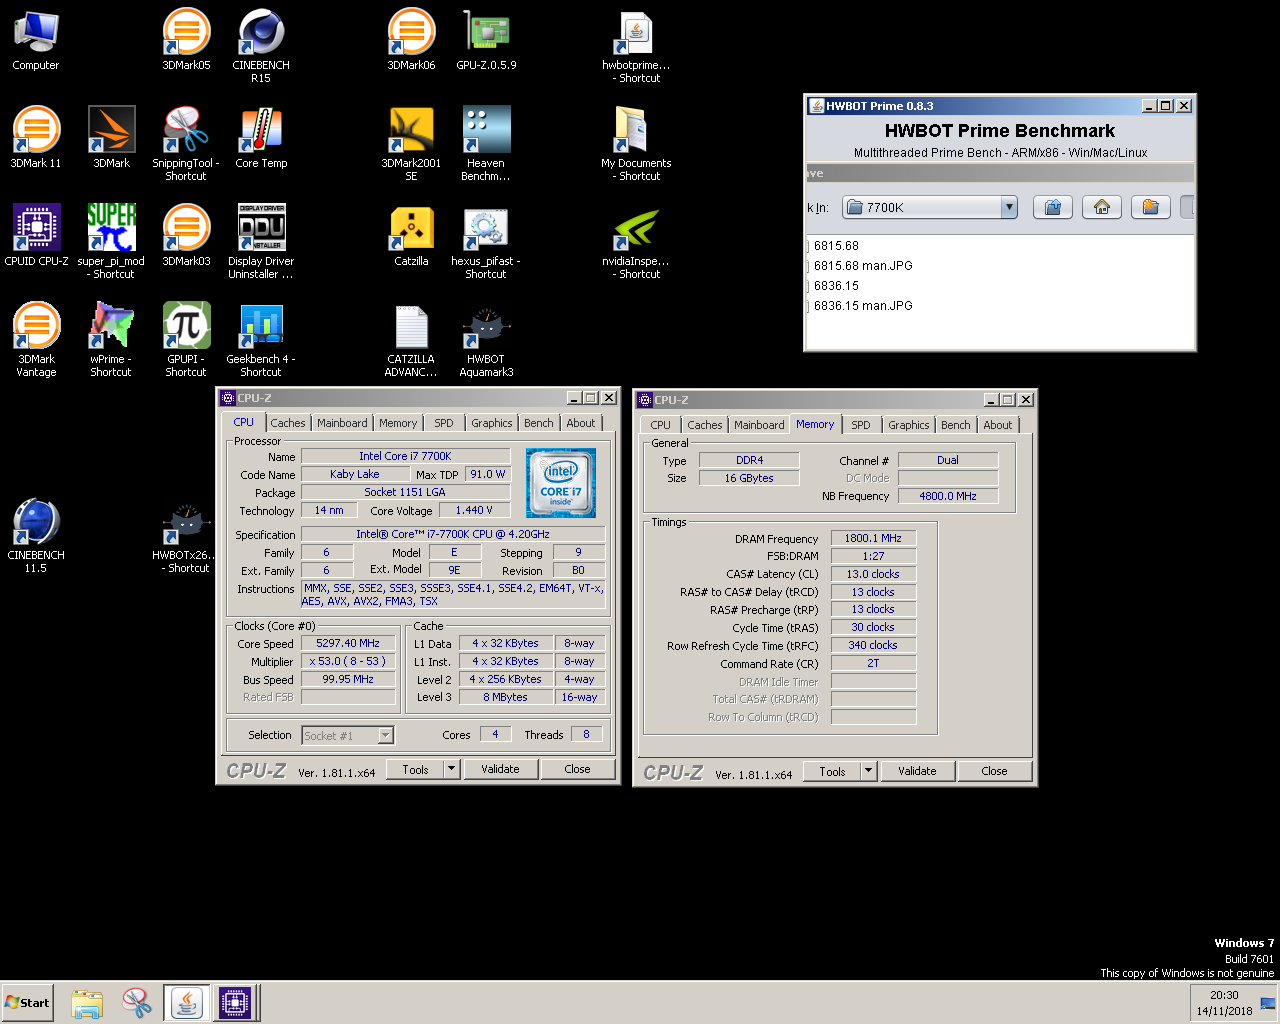
Task: Open Bench tab in left CPU-Z window
Action: (x=539, y=423)
